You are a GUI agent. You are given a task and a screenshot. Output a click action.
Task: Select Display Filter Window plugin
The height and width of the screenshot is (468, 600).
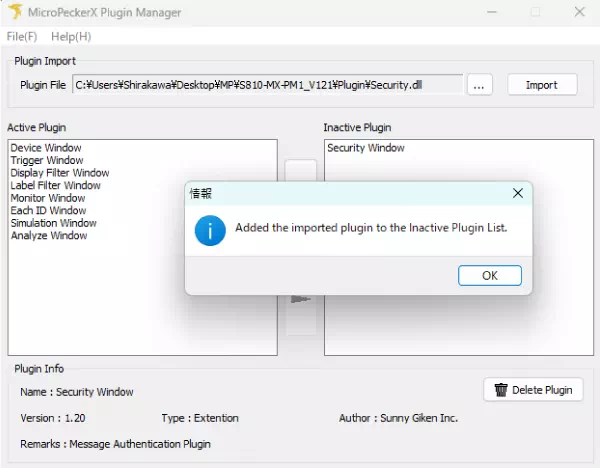[59, 173]
